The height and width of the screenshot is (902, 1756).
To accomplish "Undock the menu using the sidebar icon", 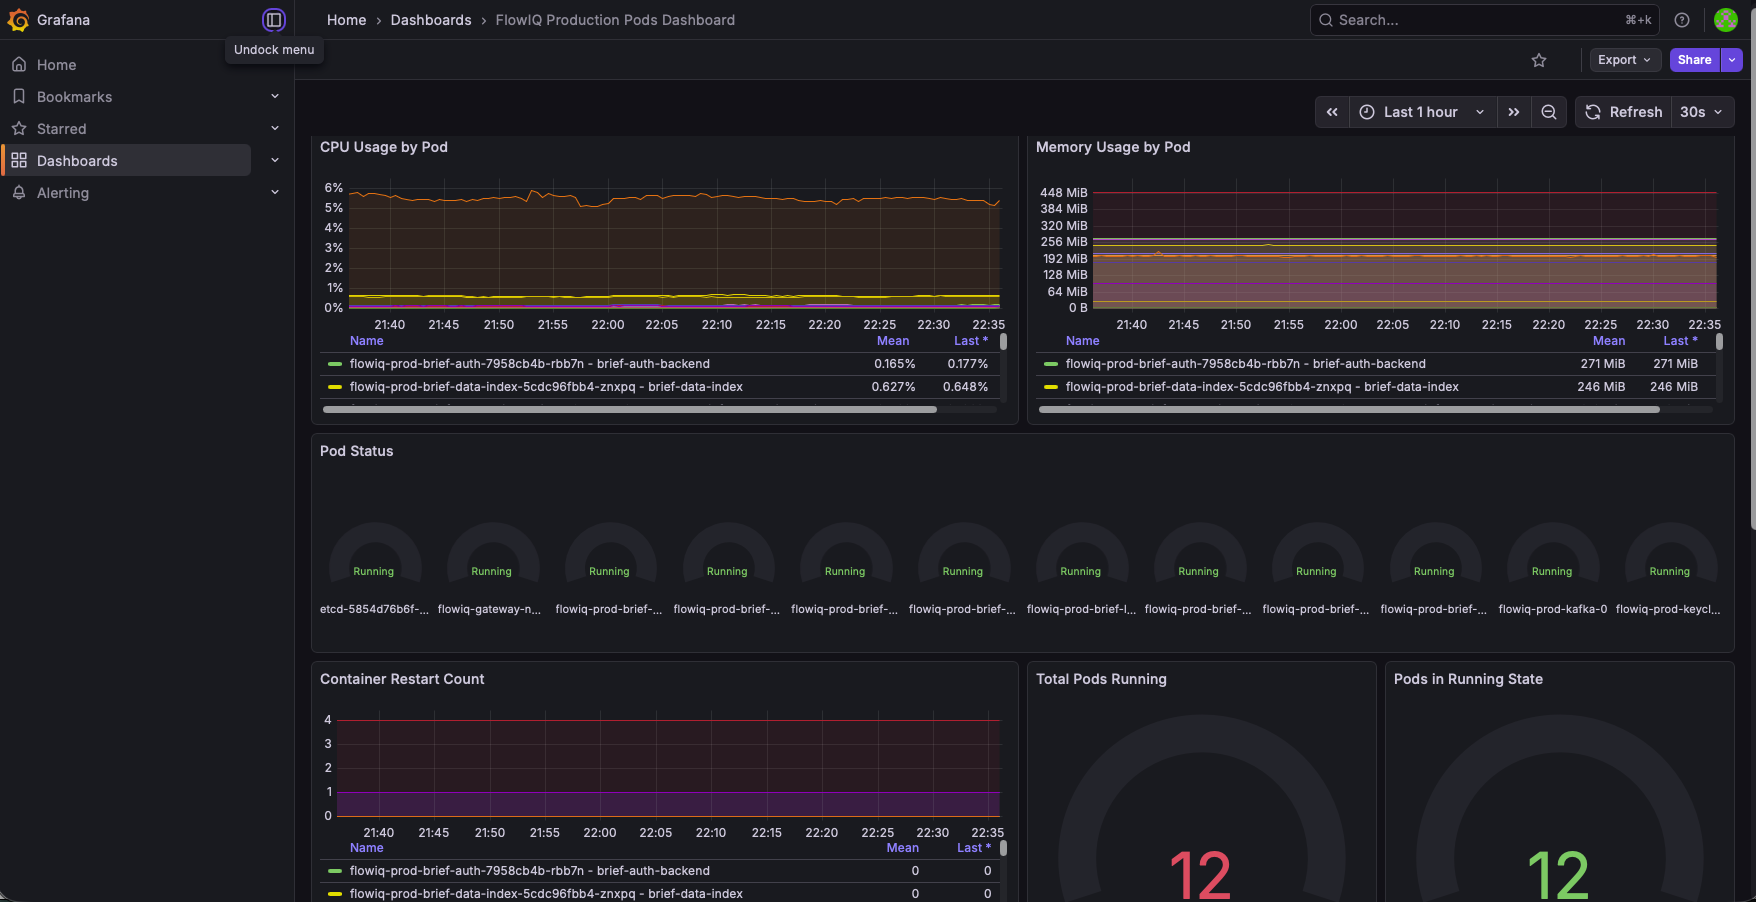I will (x=274, y=20).
